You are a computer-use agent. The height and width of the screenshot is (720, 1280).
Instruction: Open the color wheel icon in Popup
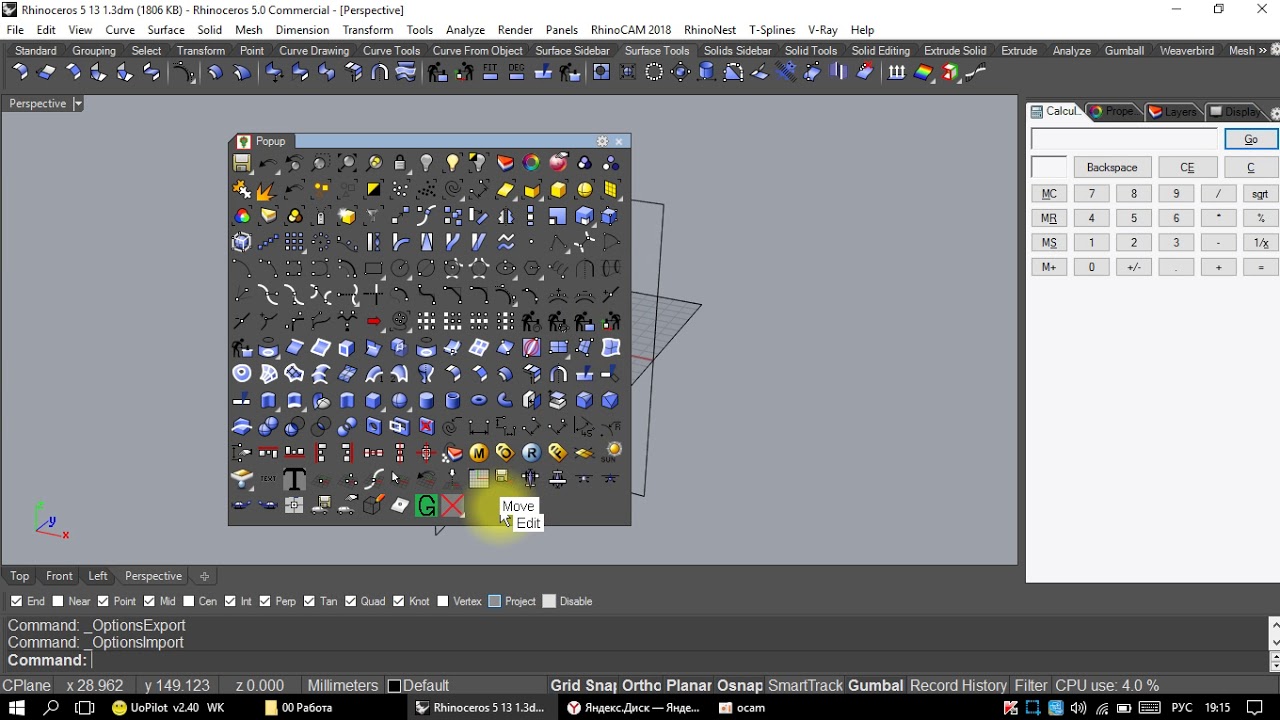click(532, 163)
